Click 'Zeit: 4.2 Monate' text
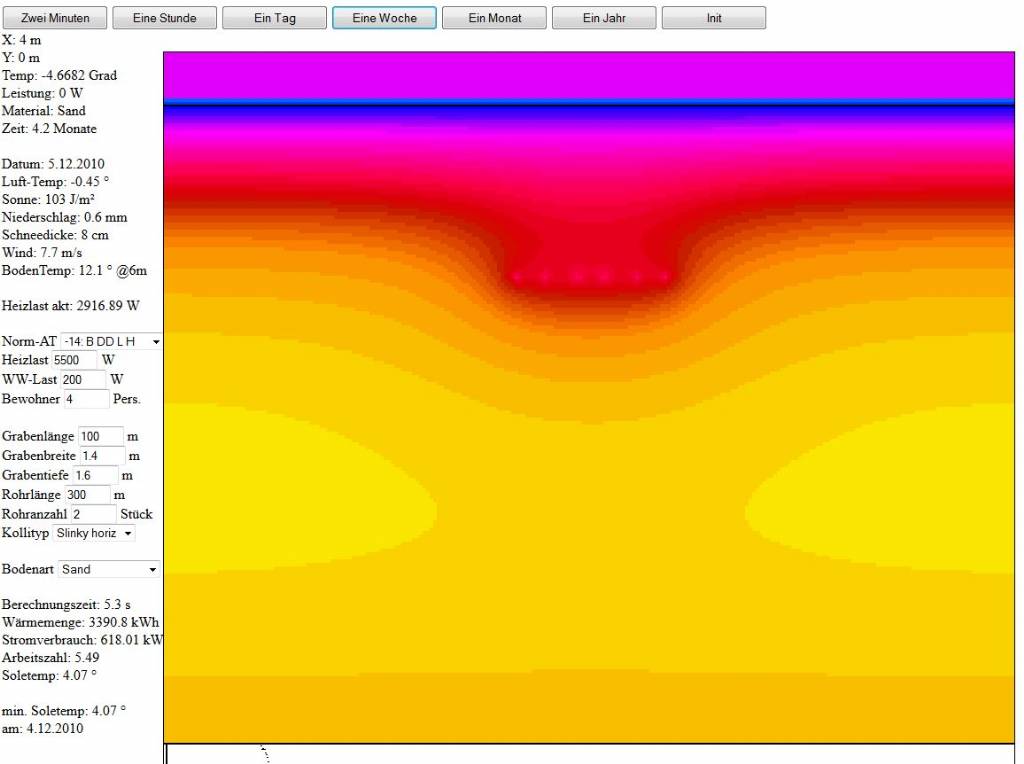The width and height of the screenshot is (1024, 764). [49, 129]
